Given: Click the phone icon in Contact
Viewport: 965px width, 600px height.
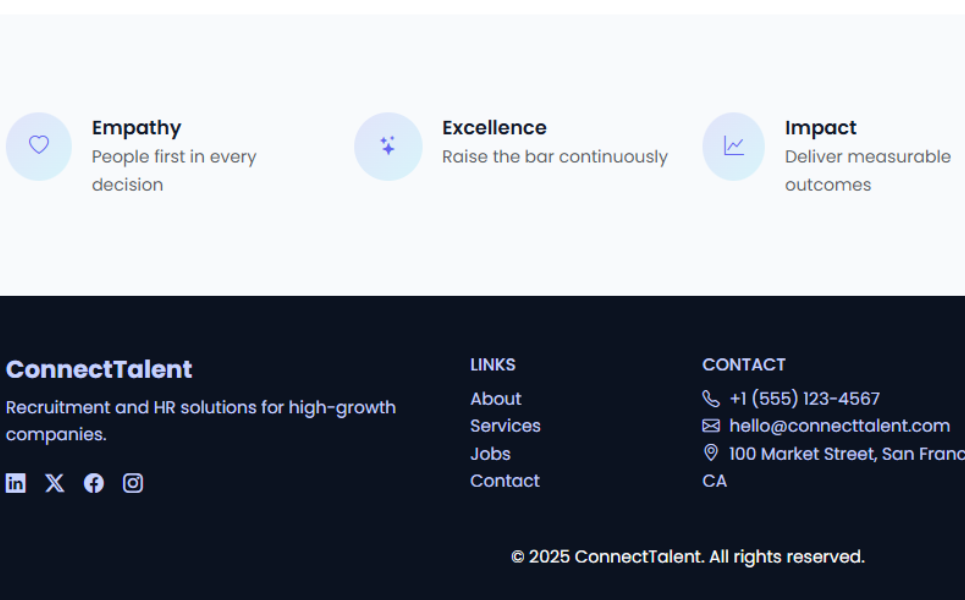Looking at the screenshot, I should (x=711, y=399).
